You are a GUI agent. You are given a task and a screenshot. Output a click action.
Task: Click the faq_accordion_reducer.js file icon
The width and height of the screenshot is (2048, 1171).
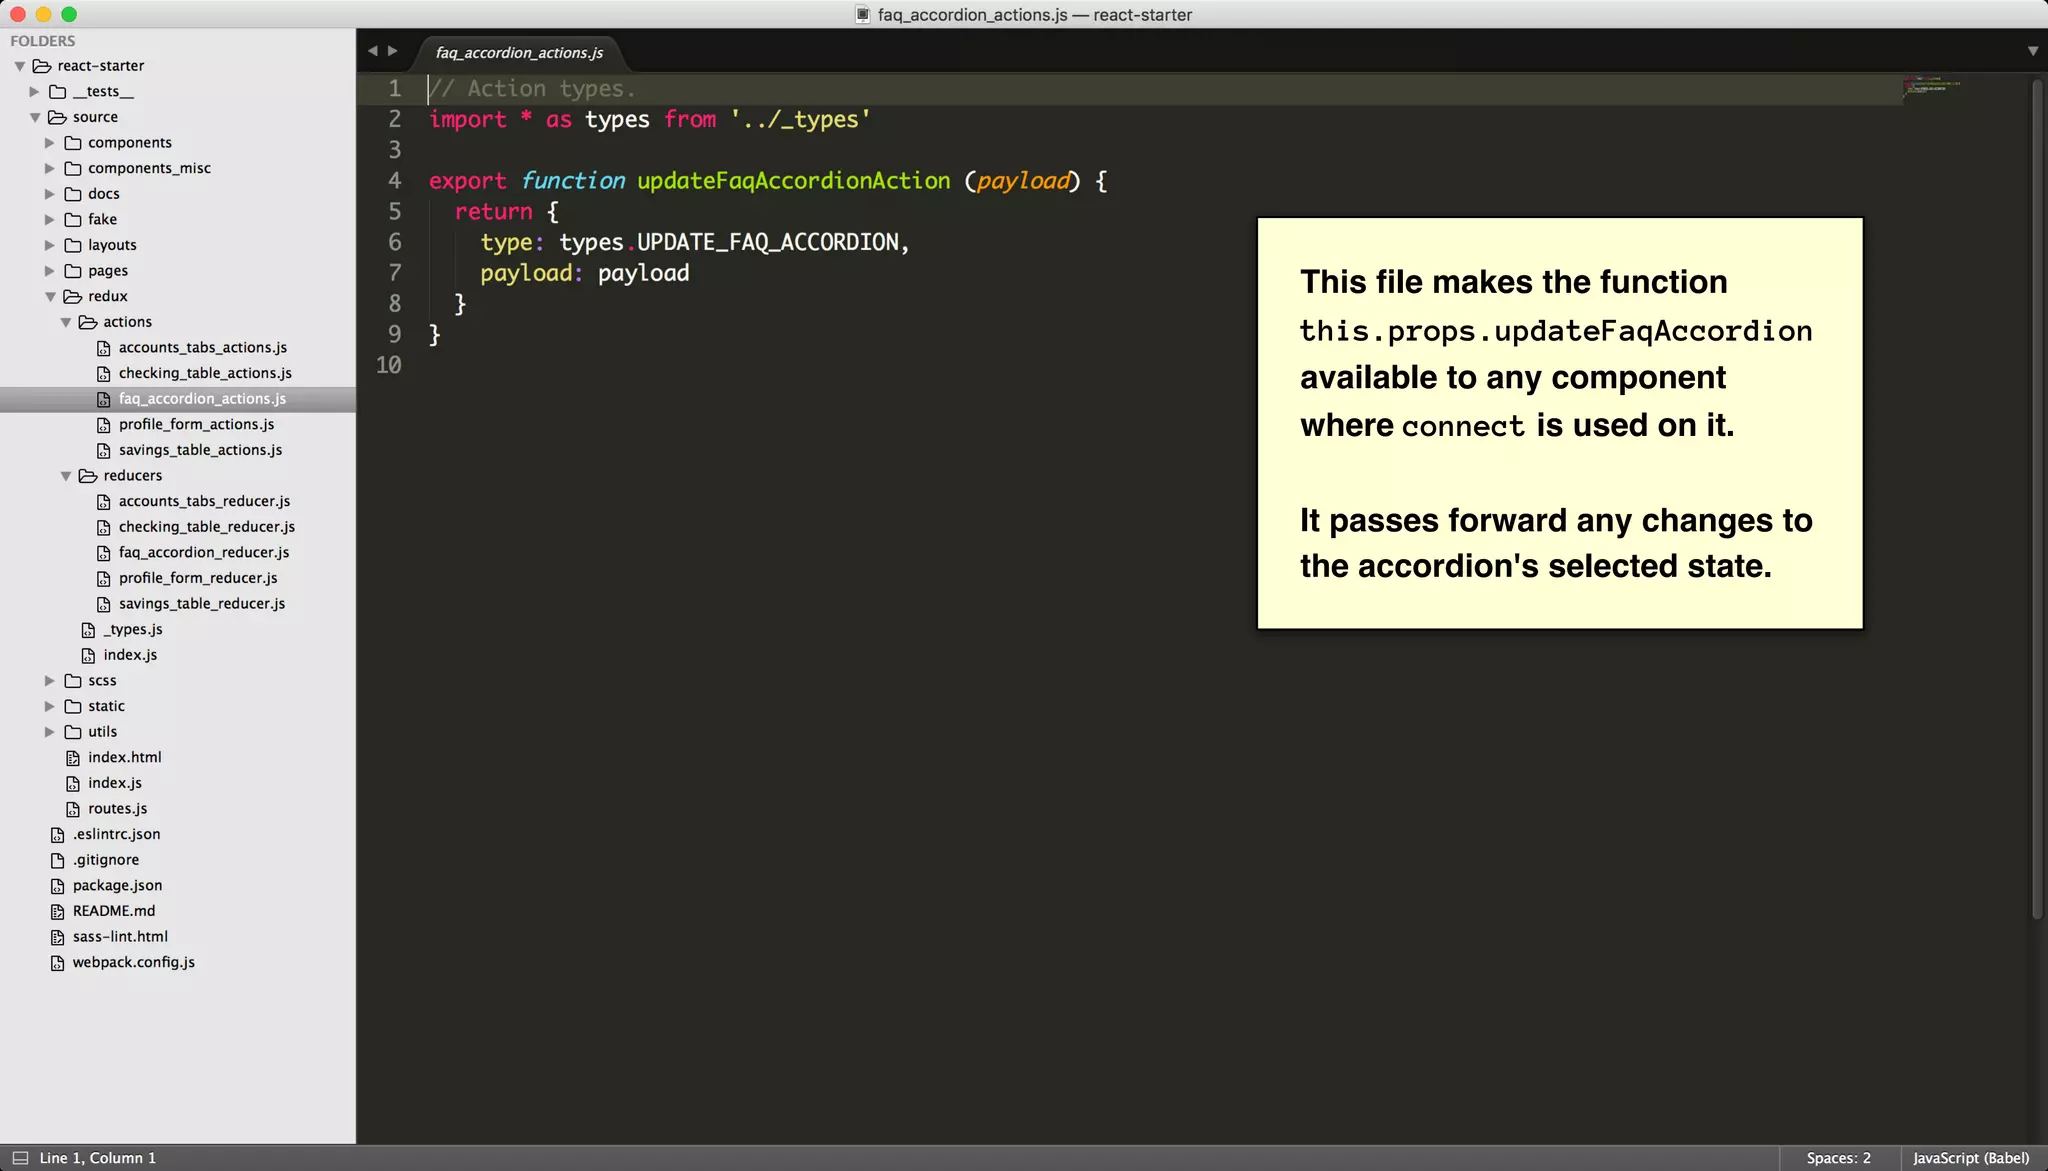pyautogui.click(x=103, y=553)
